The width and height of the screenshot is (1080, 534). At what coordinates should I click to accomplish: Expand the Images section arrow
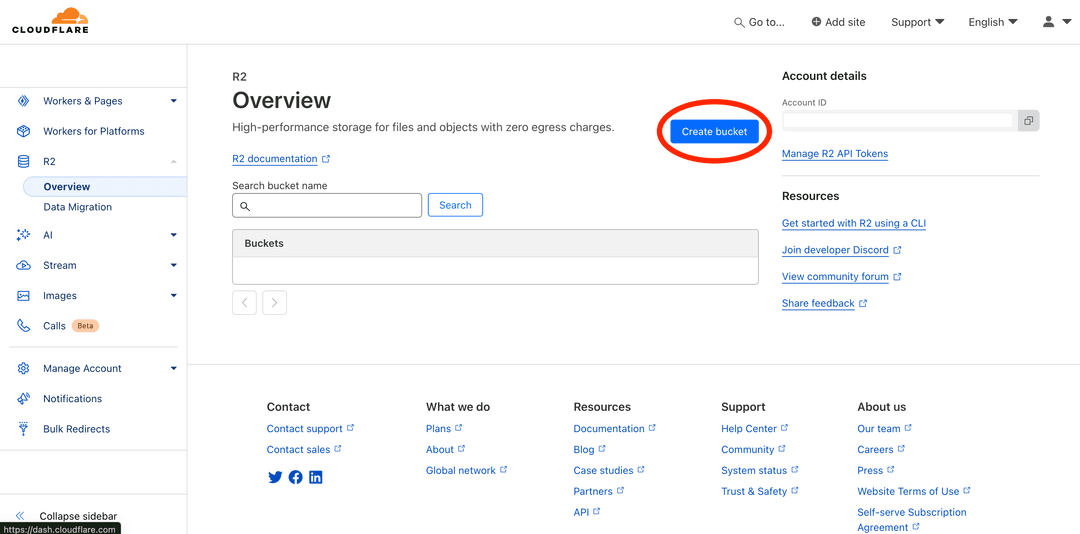pyautogui.click(x=174, y=296)
